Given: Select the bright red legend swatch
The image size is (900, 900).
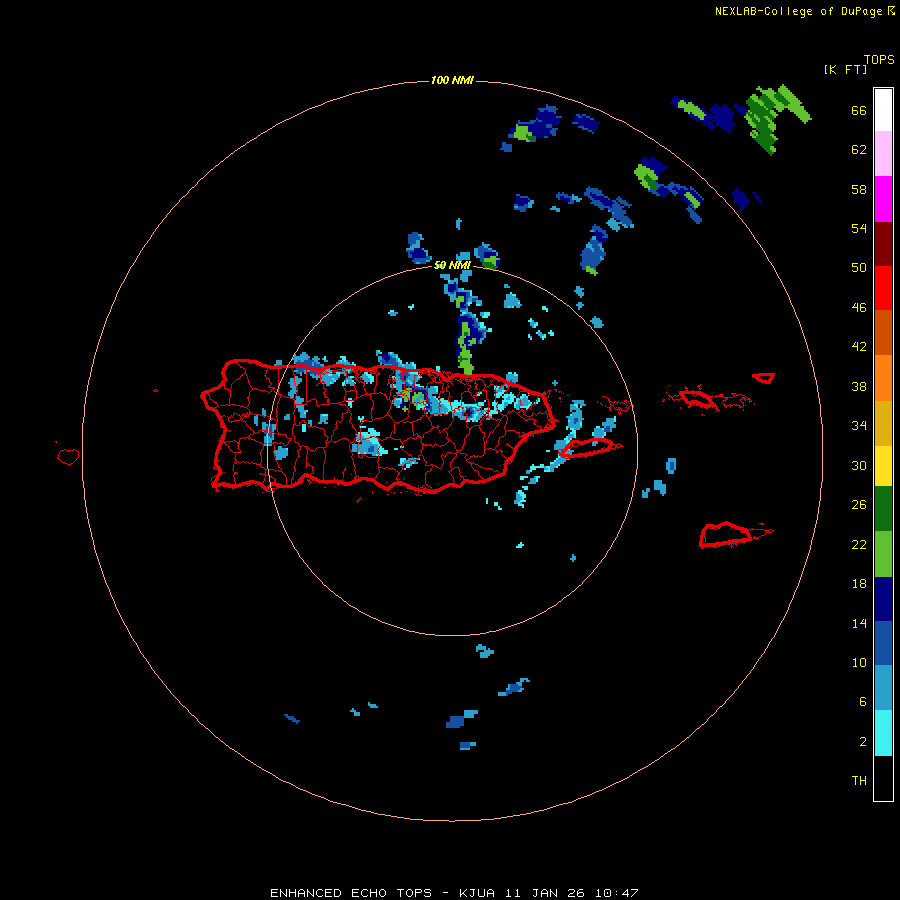Looking at the screenshot, I should pos(883,288).
